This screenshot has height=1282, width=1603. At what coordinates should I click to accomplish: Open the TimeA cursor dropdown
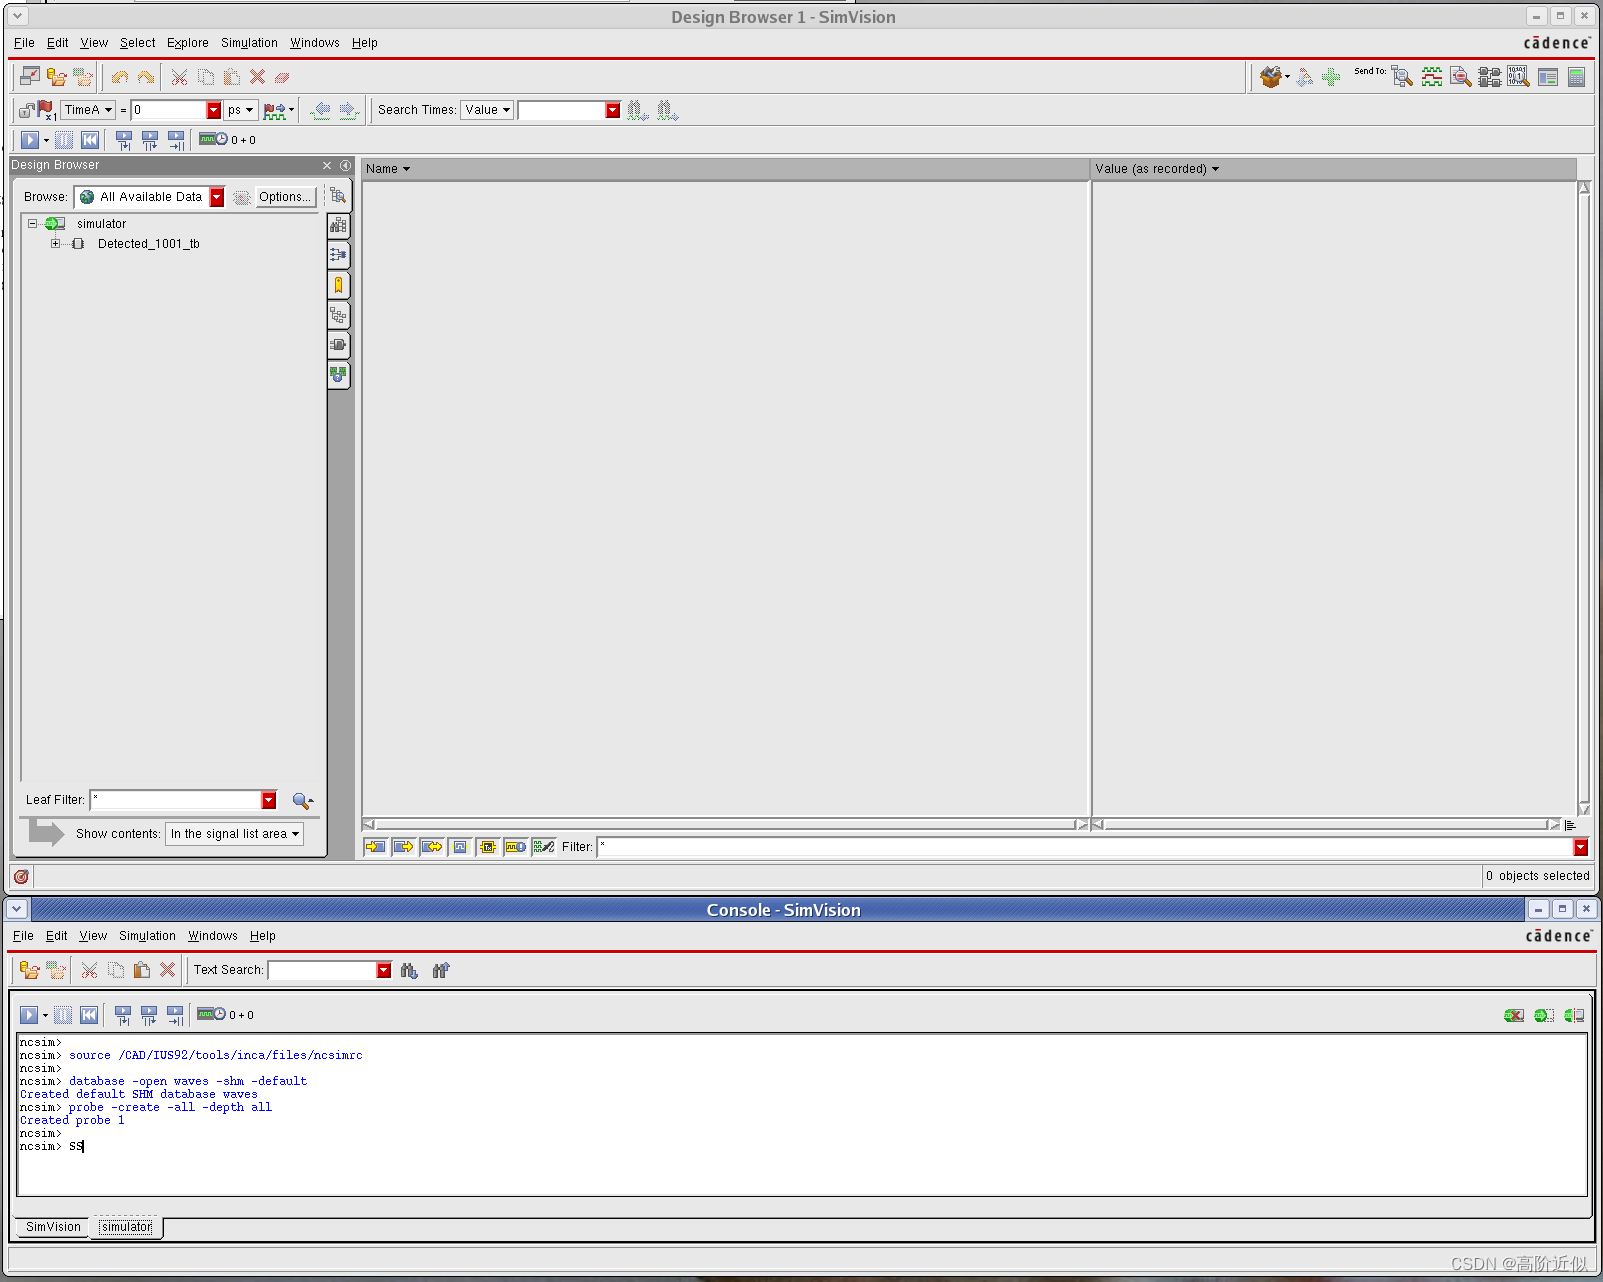coord(88,110)
